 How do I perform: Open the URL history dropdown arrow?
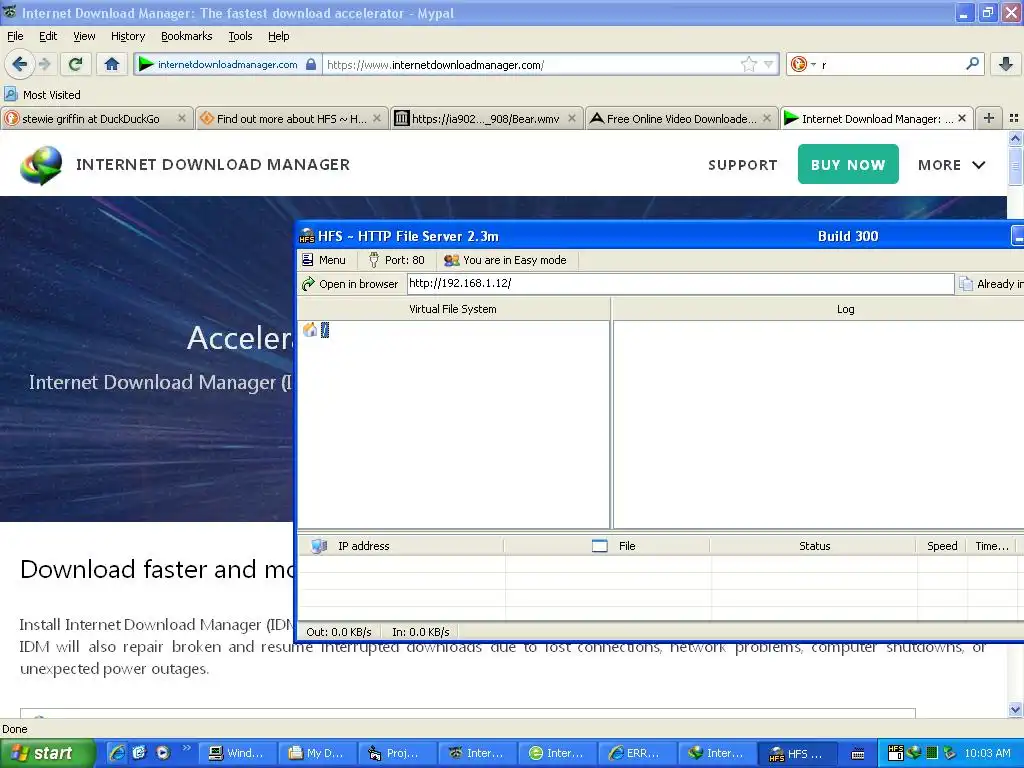pyautogui.click(x=769, y=64)
